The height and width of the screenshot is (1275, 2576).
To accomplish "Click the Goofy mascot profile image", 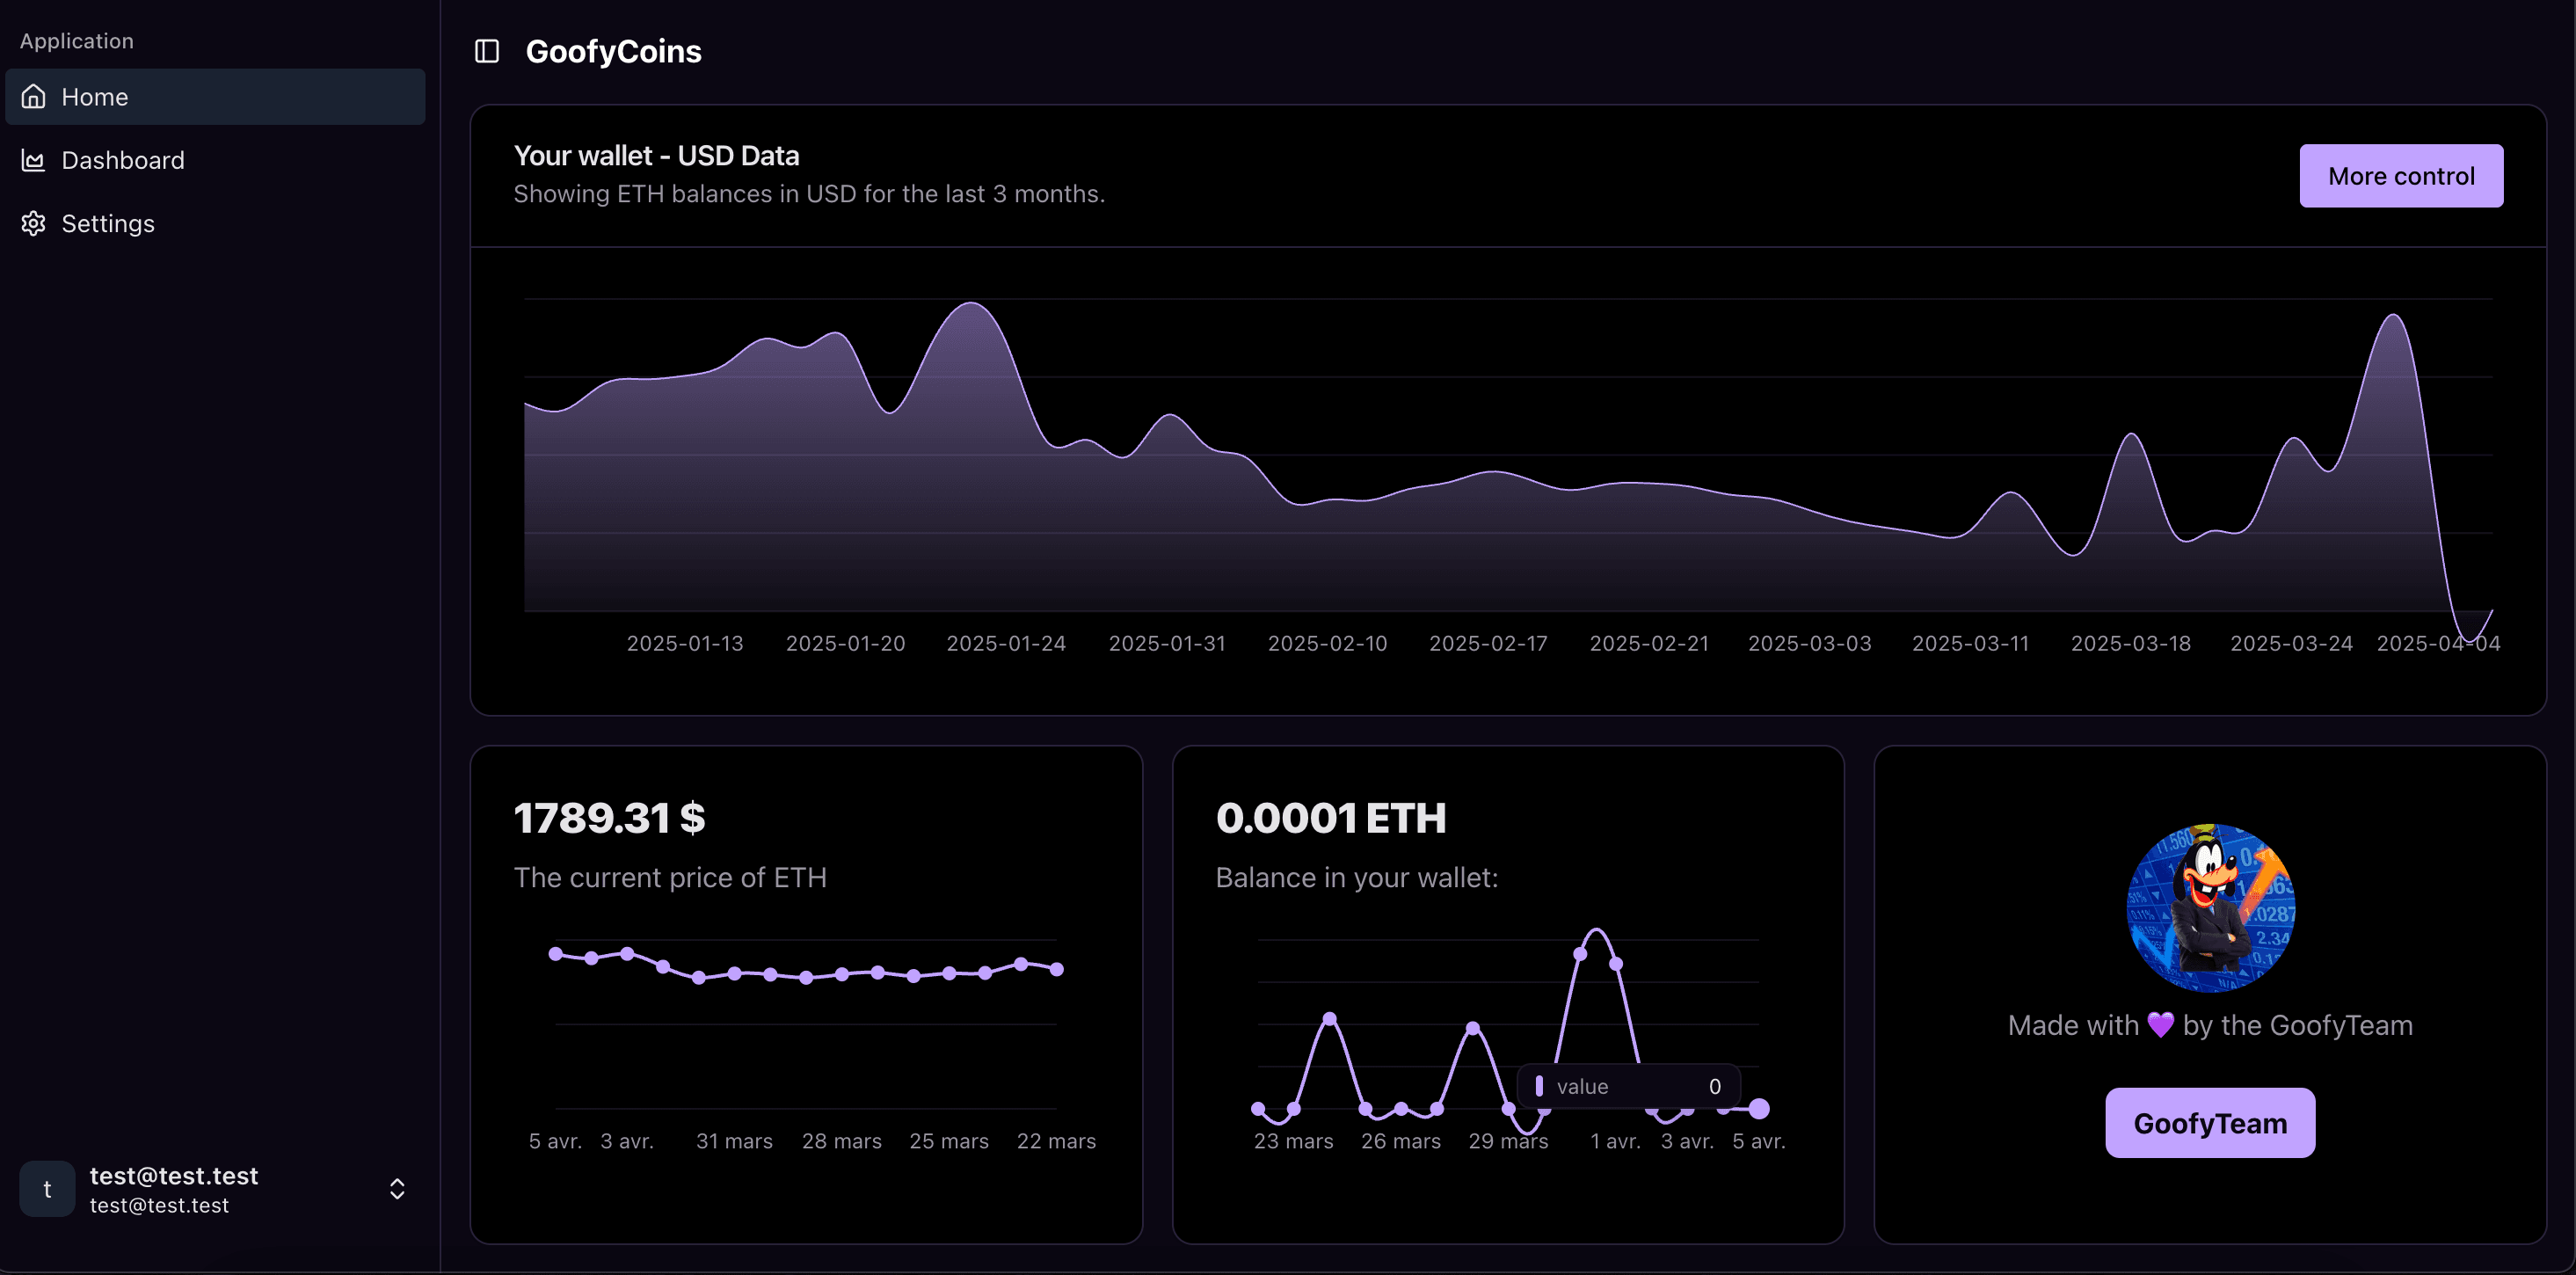I will (x=2210, y=908).
